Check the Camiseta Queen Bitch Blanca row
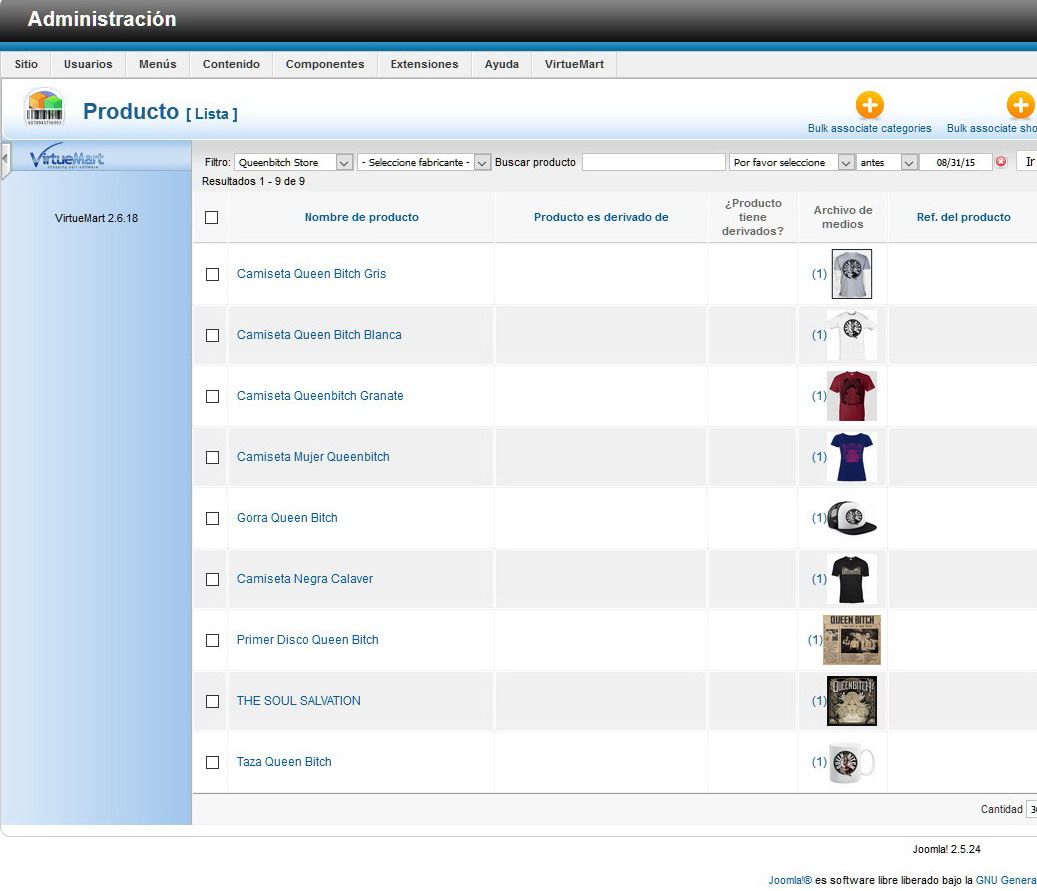The image size is (1037, 891). click(x=212, y=335)
